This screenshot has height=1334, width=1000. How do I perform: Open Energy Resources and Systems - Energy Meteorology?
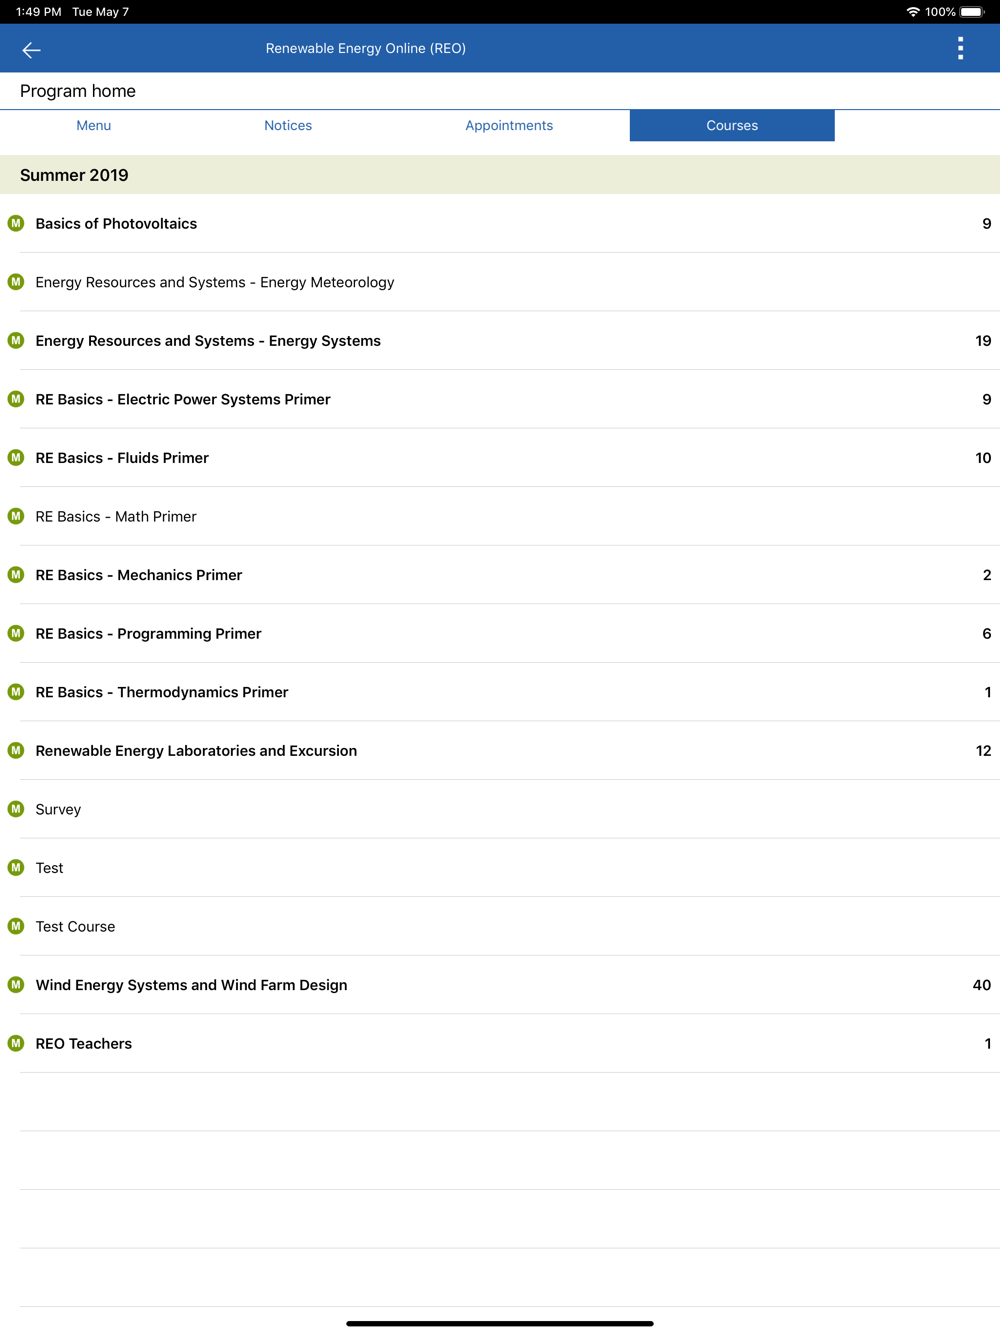(215, 282)
